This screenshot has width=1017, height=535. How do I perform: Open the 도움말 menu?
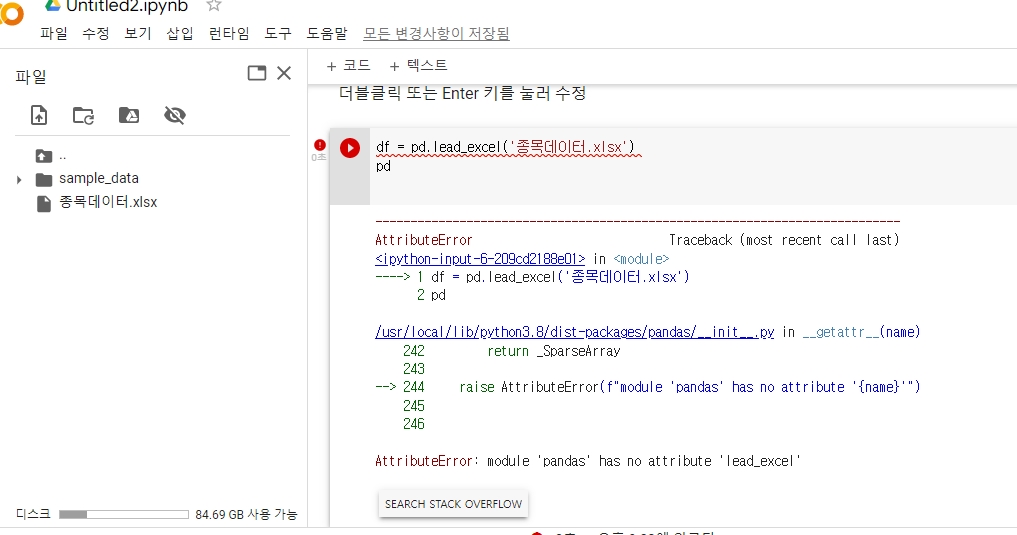(x=327, y=33)
